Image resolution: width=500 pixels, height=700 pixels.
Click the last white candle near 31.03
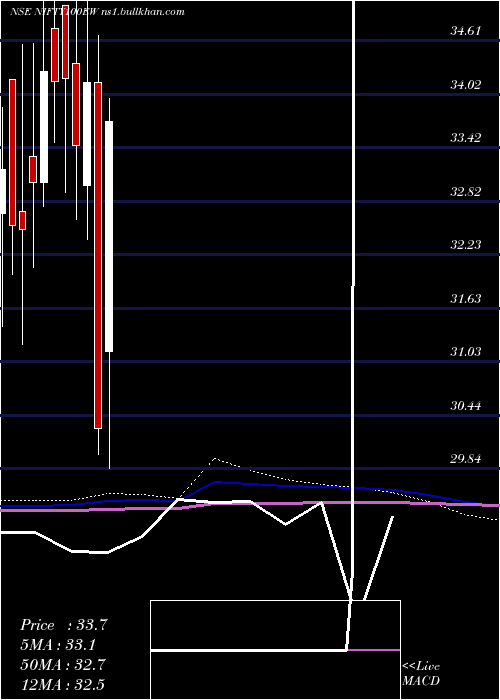[x=109, y=236]
